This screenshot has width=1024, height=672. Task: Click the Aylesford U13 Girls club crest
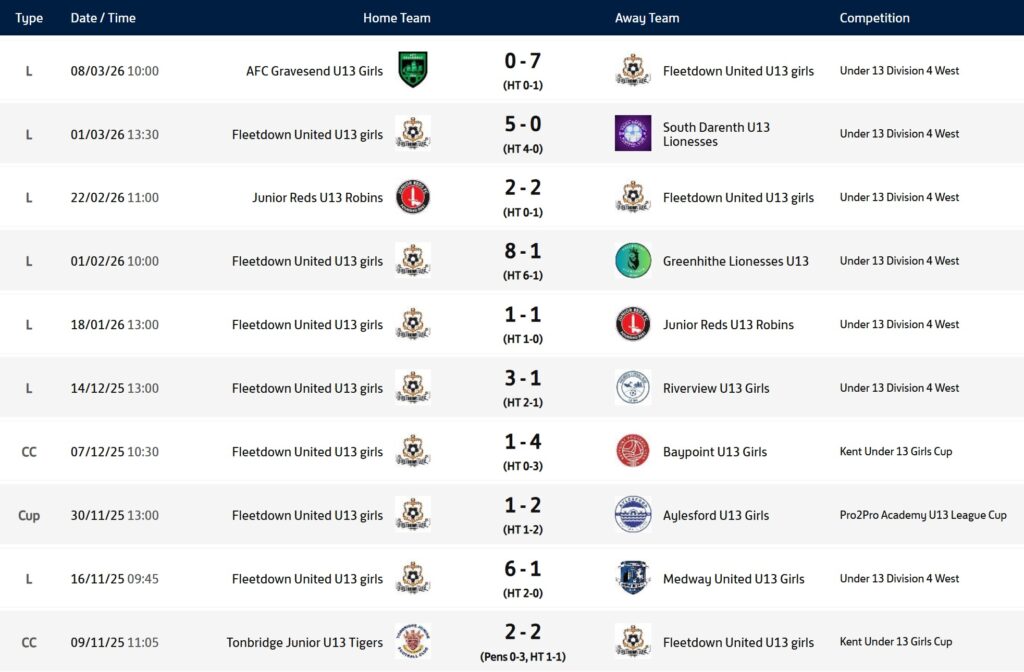coord(632,515)
